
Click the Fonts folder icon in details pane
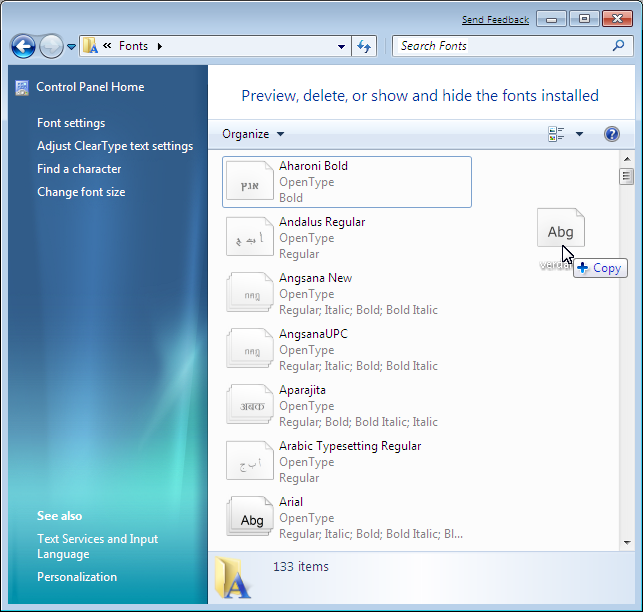(233, 577)
